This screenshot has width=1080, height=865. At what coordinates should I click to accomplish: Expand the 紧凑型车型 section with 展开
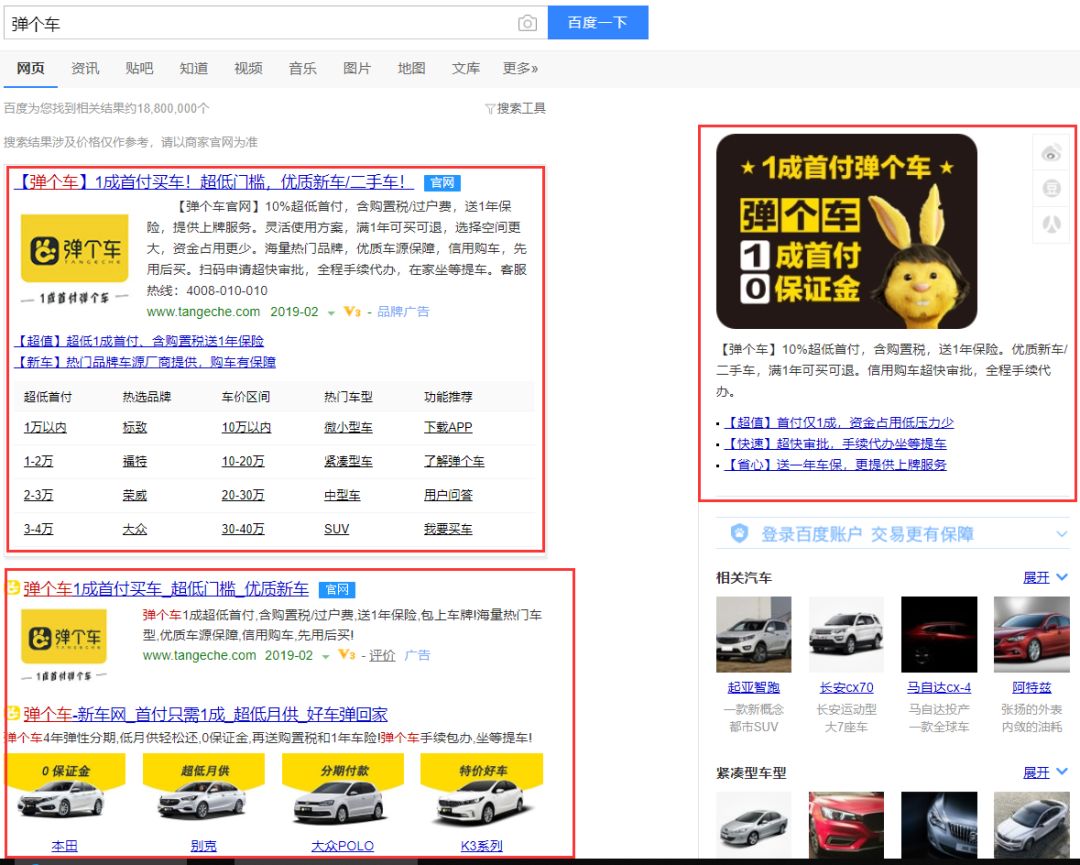pyautogui.click(x=1045, y=773)
